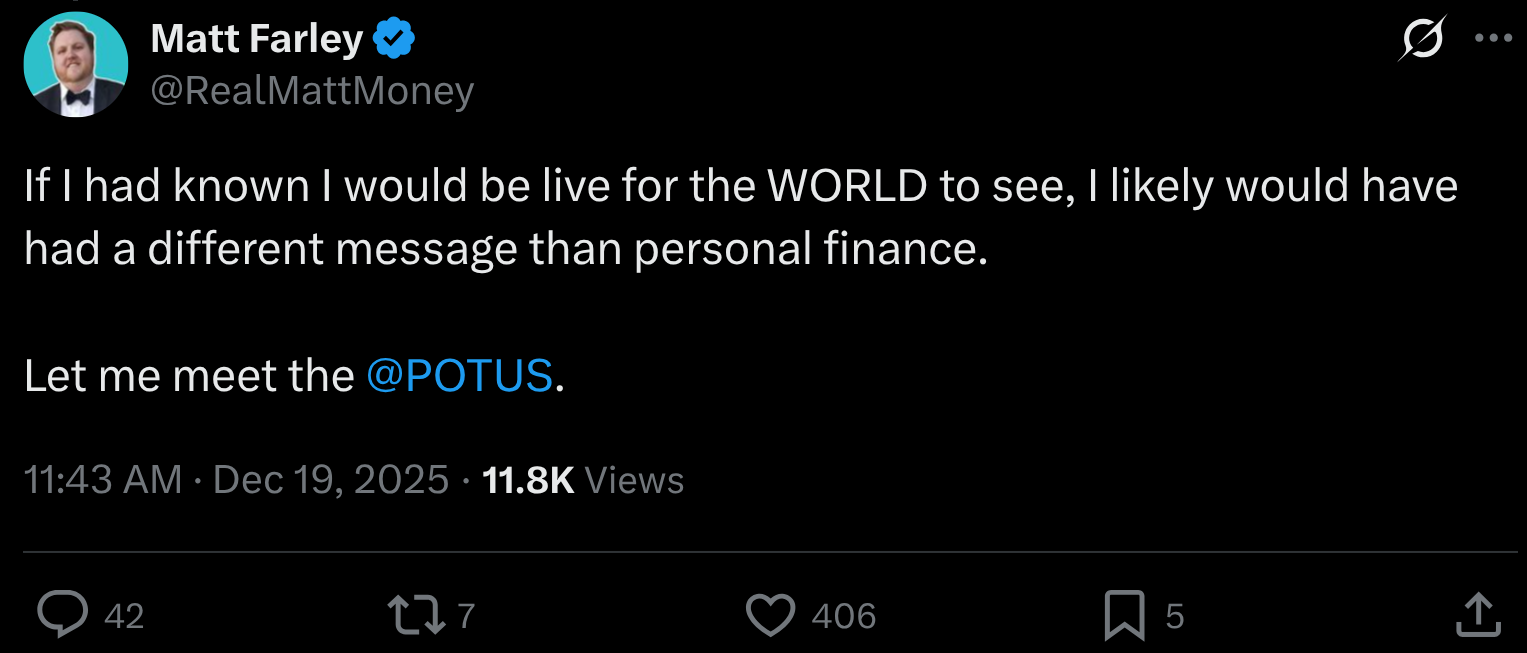Click the 406 likes count
Screen dimensions: 1527x653
[843, 616]
